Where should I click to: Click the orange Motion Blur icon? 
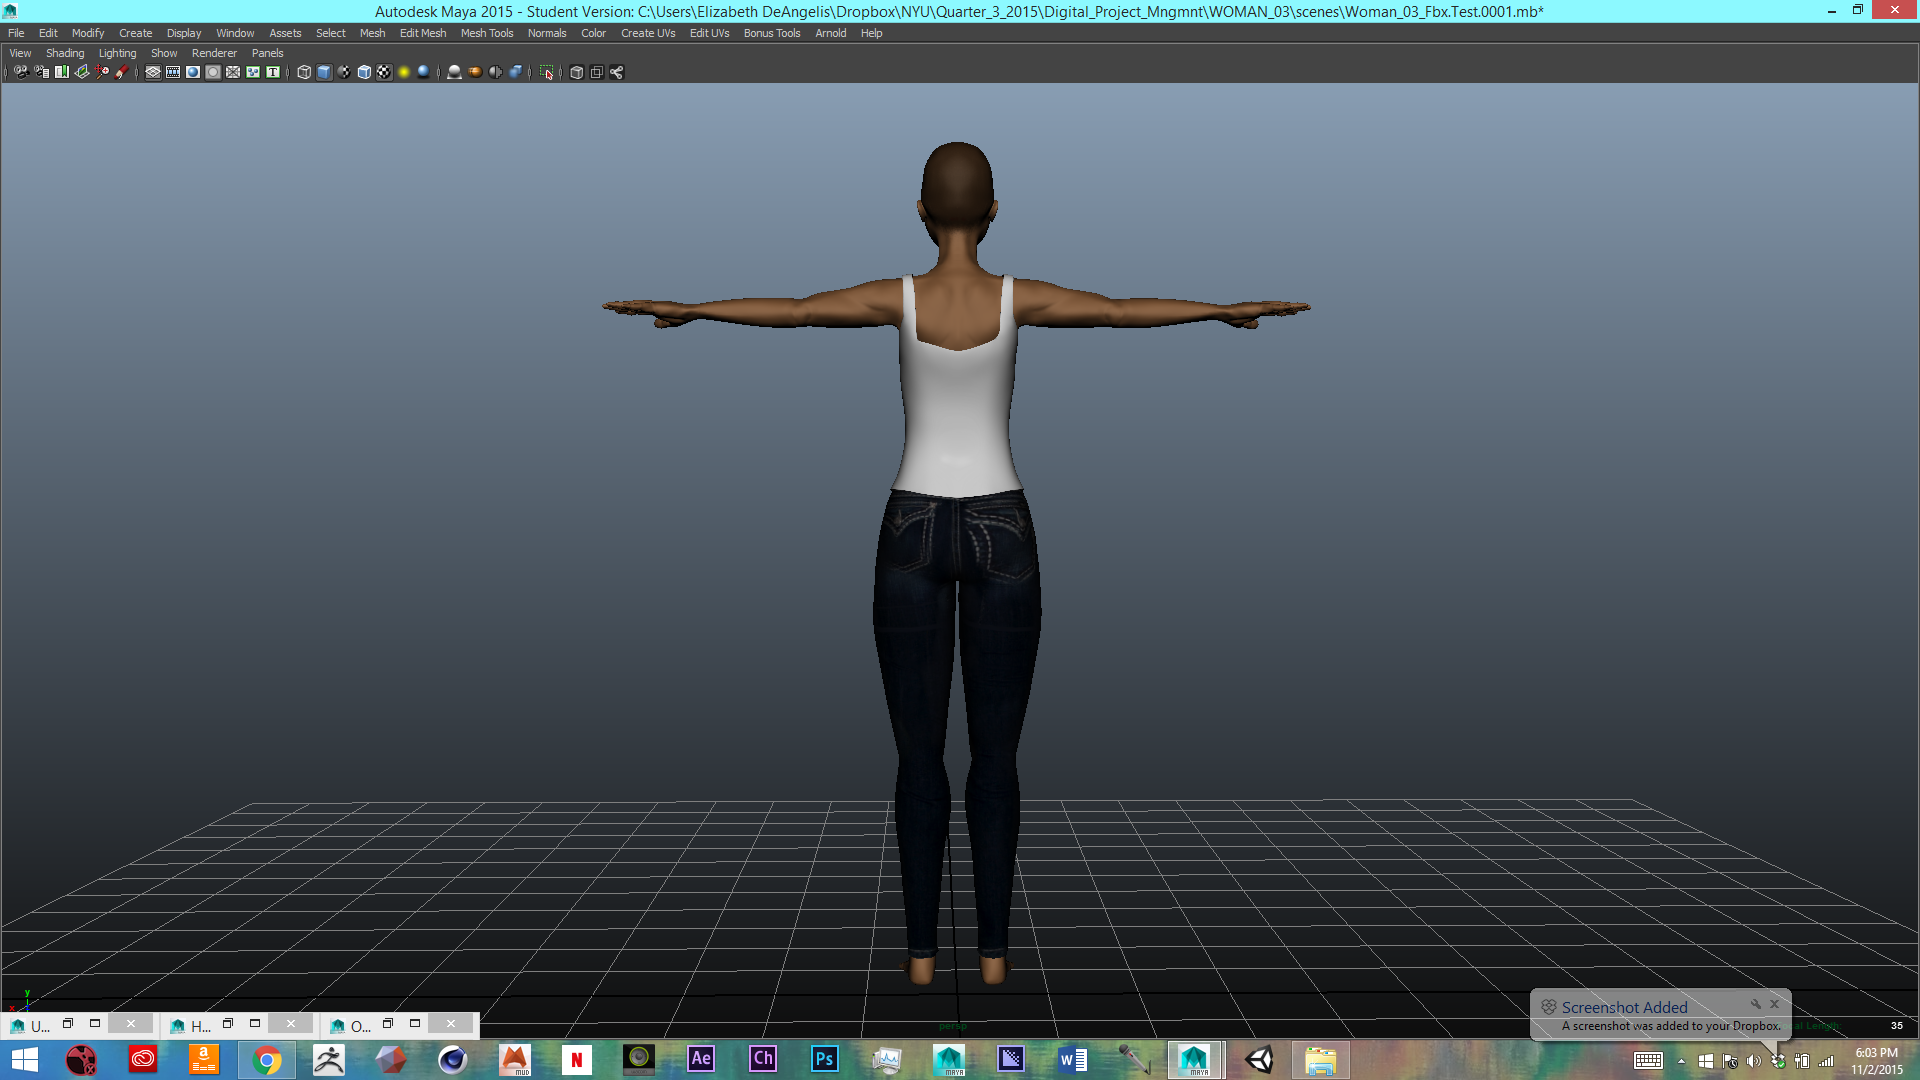[475, 72]
